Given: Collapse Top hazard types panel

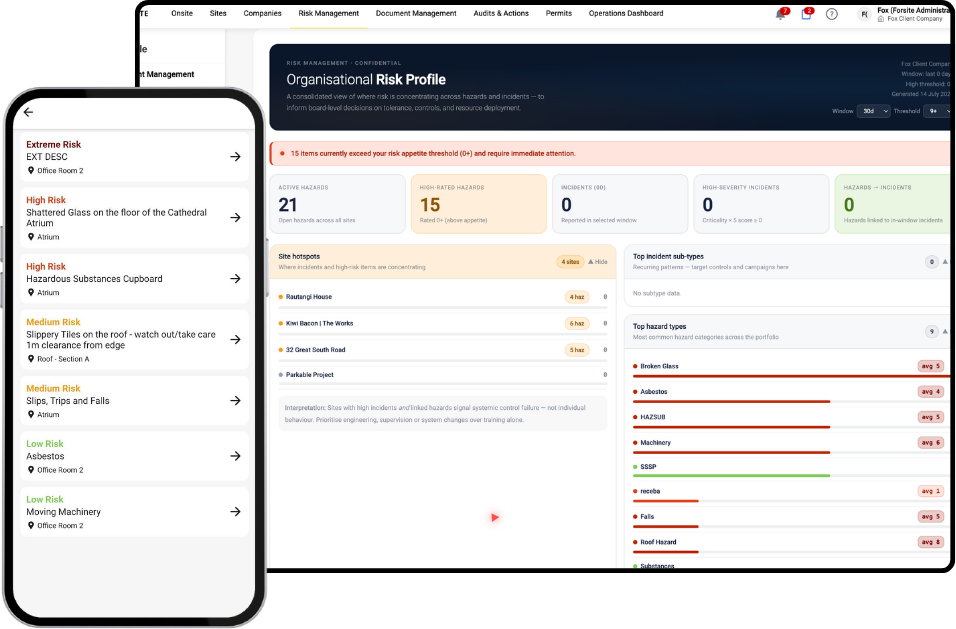Looking at the screenshot, I should click(x=945, y=332).
